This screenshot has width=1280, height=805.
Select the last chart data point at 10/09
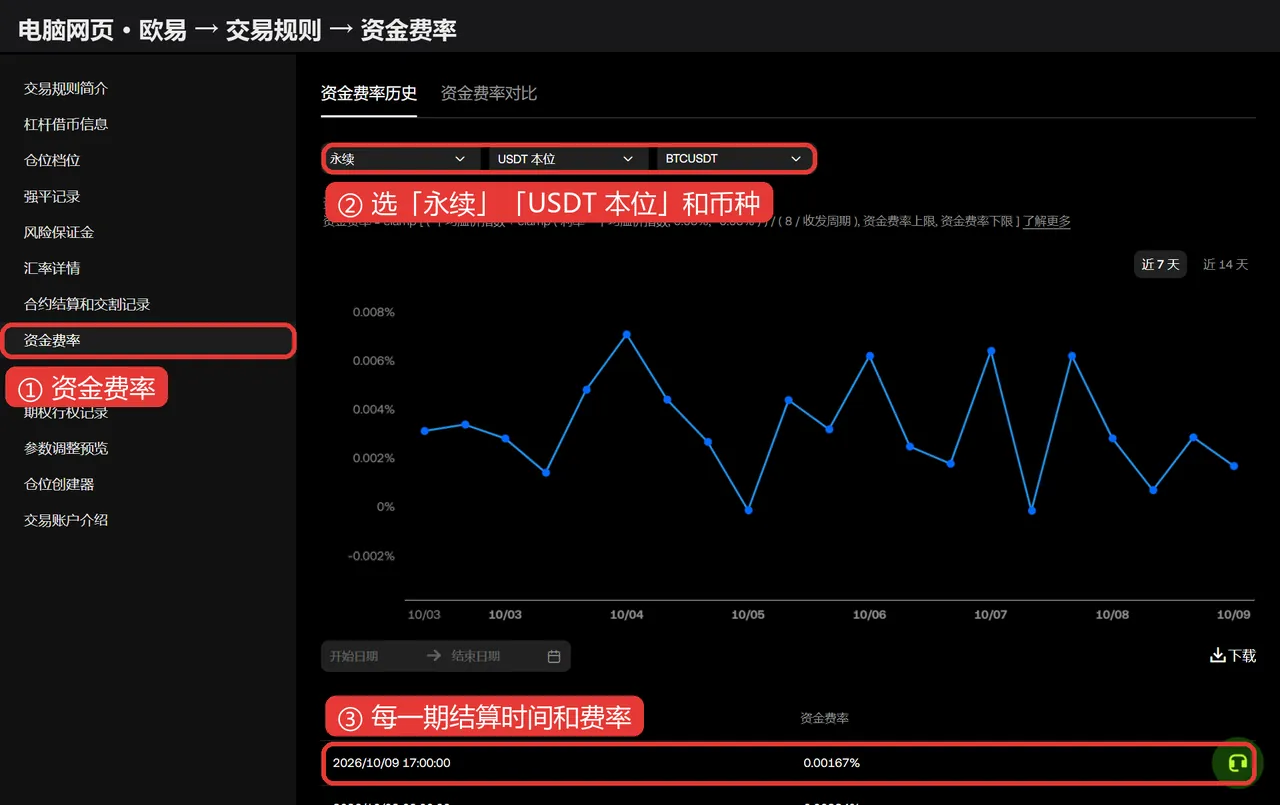pyautogui.click(x=1234, y=466)
